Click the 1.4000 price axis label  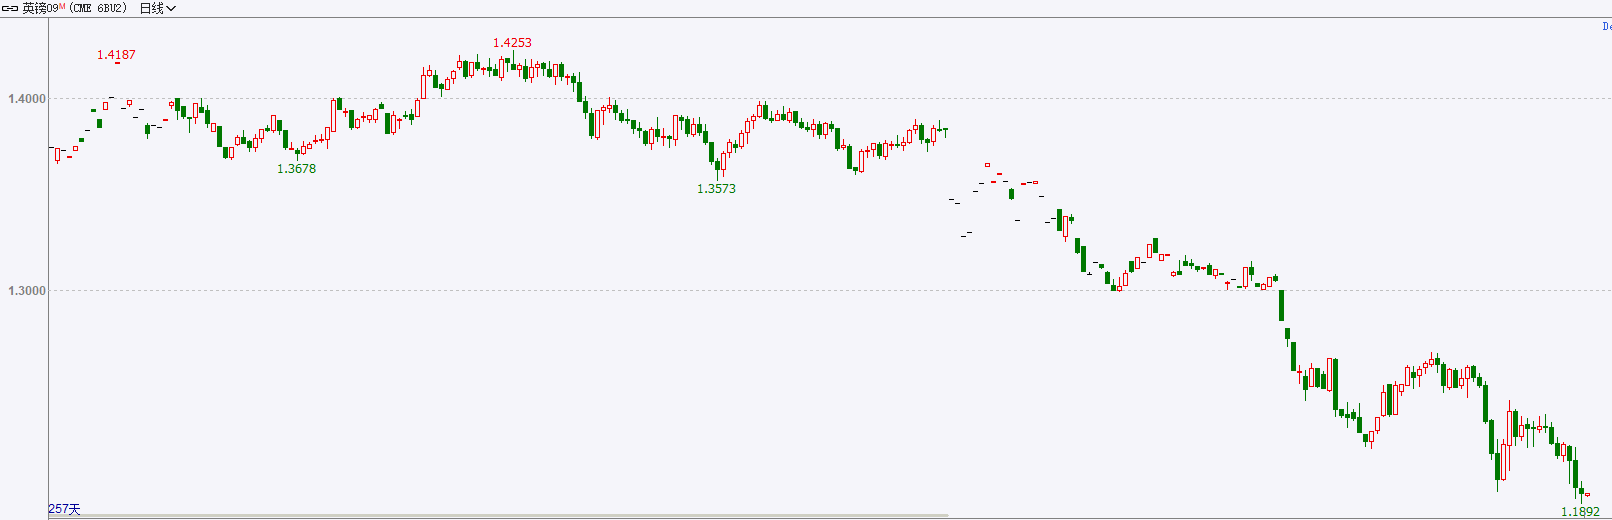click(27, 99)
